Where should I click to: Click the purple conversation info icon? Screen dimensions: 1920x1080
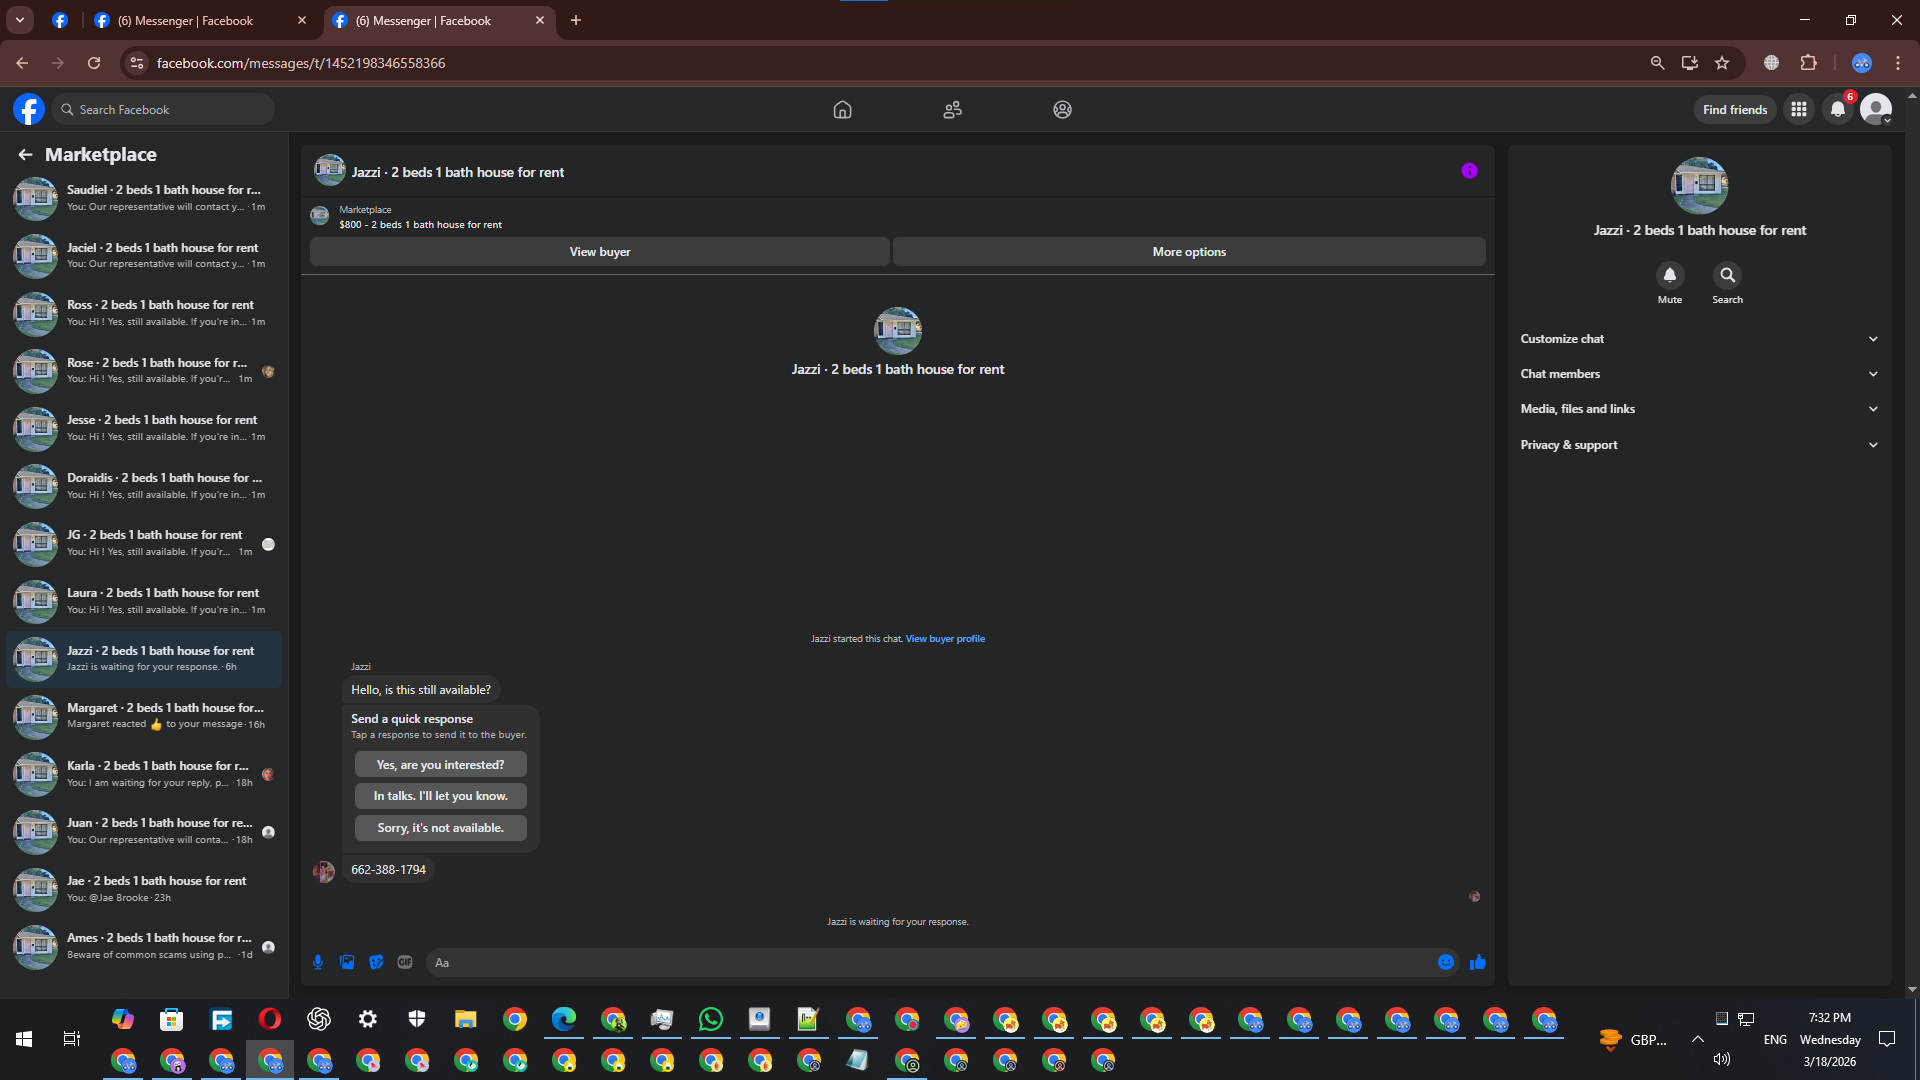pos(1469,171)
